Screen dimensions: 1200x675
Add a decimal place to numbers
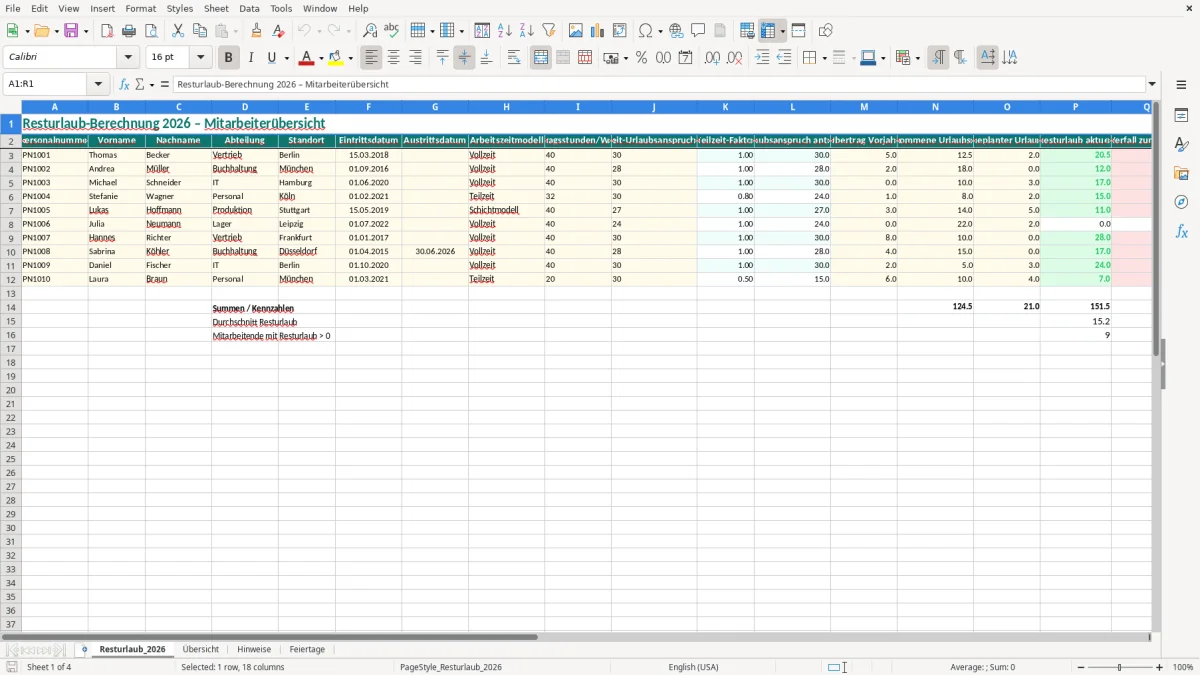(x=713, y=58)
